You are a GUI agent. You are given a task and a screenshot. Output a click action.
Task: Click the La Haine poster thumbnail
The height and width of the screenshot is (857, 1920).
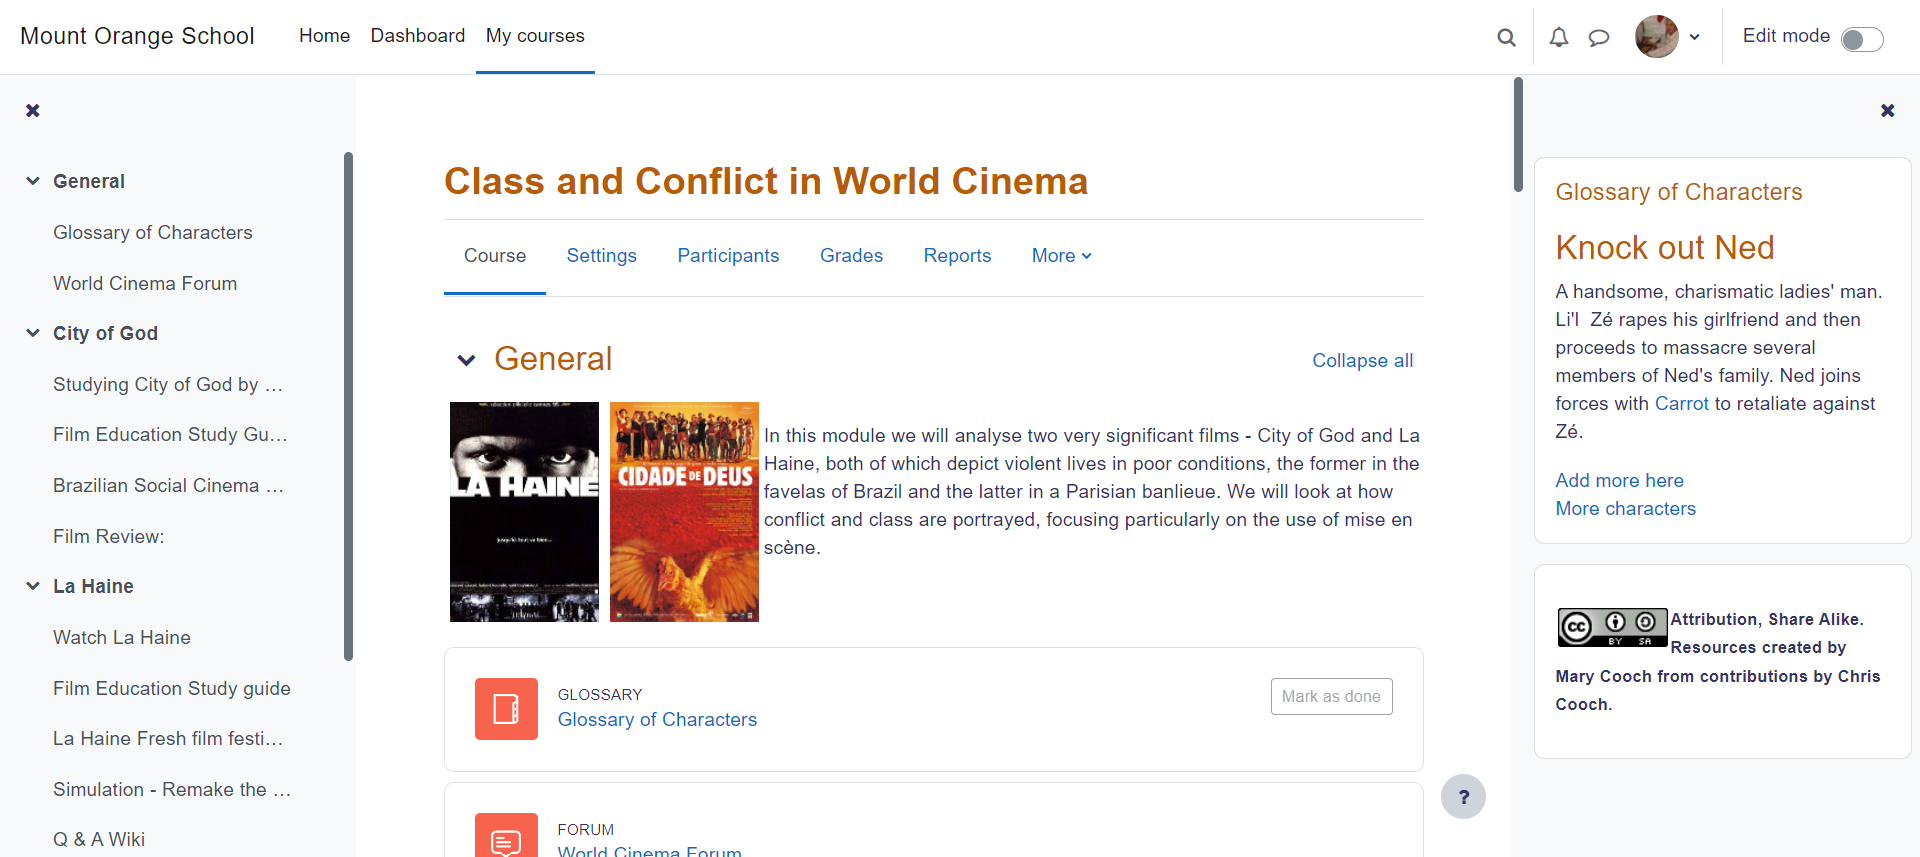click(x=524, y=512)
